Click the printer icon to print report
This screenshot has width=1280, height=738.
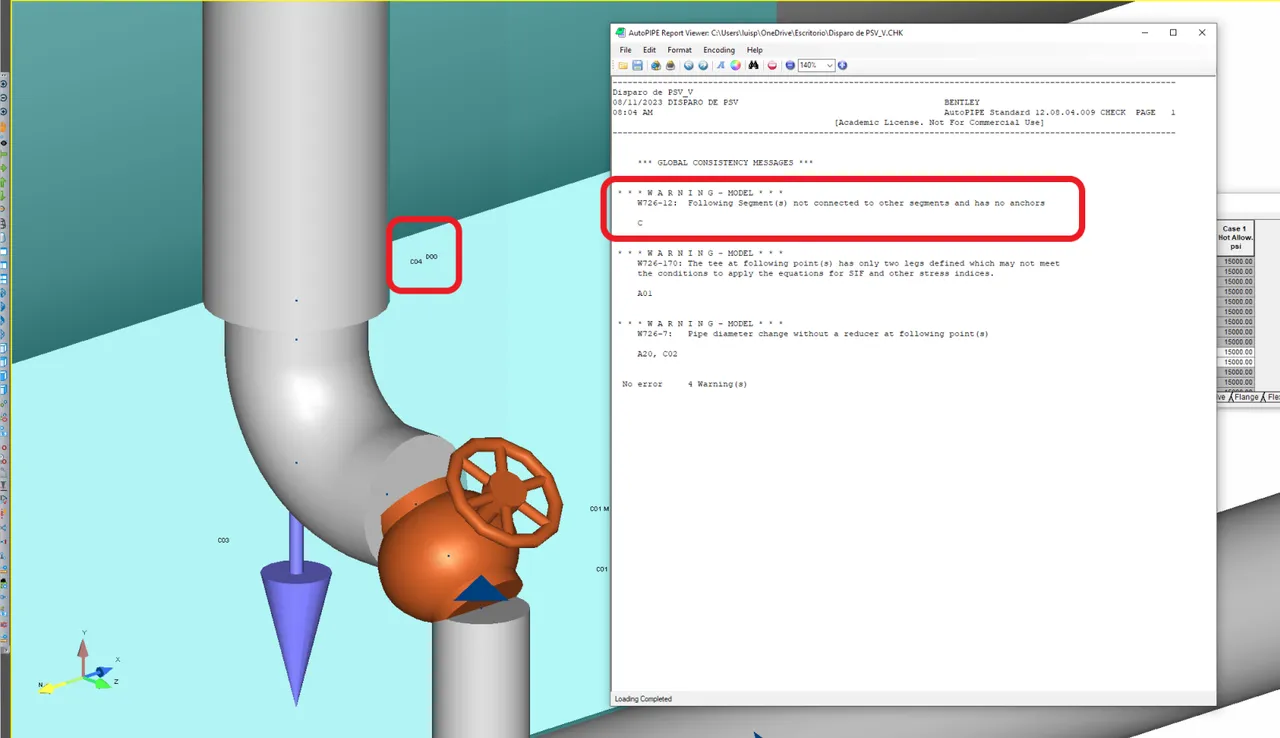(x=670, y=65)
